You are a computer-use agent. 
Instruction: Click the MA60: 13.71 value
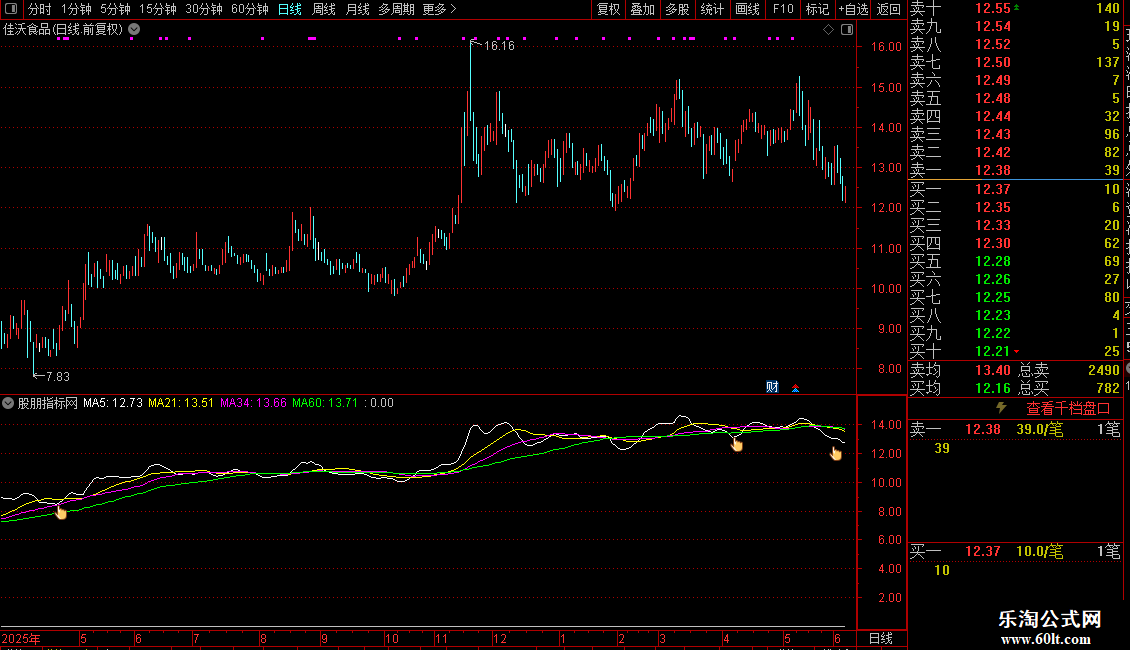coord(324,403)
